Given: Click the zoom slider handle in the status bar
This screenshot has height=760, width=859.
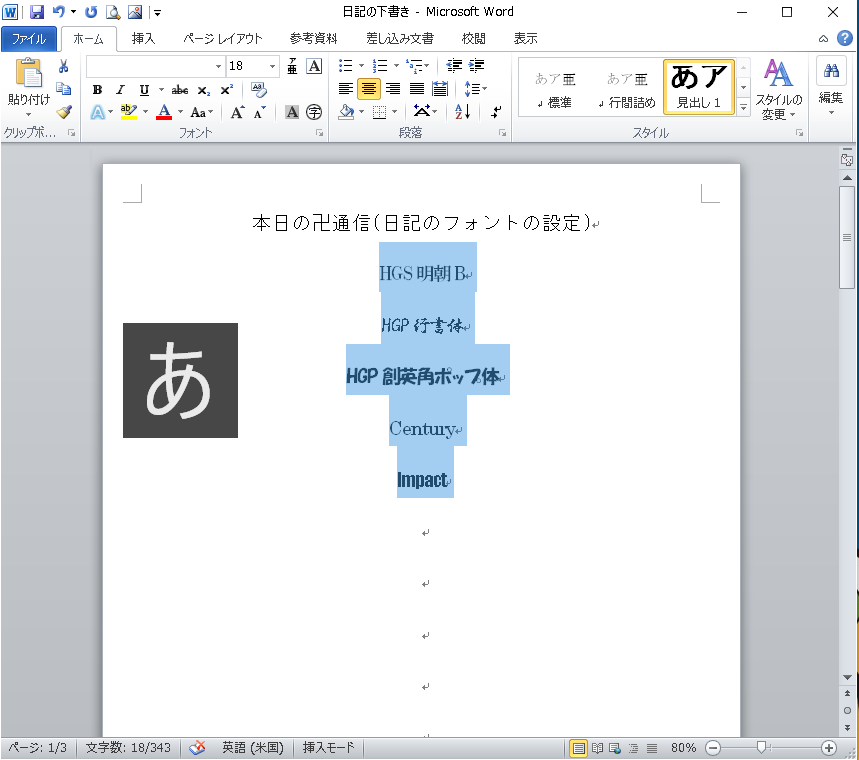Looking at the screenshot, I should pos(762,747).
